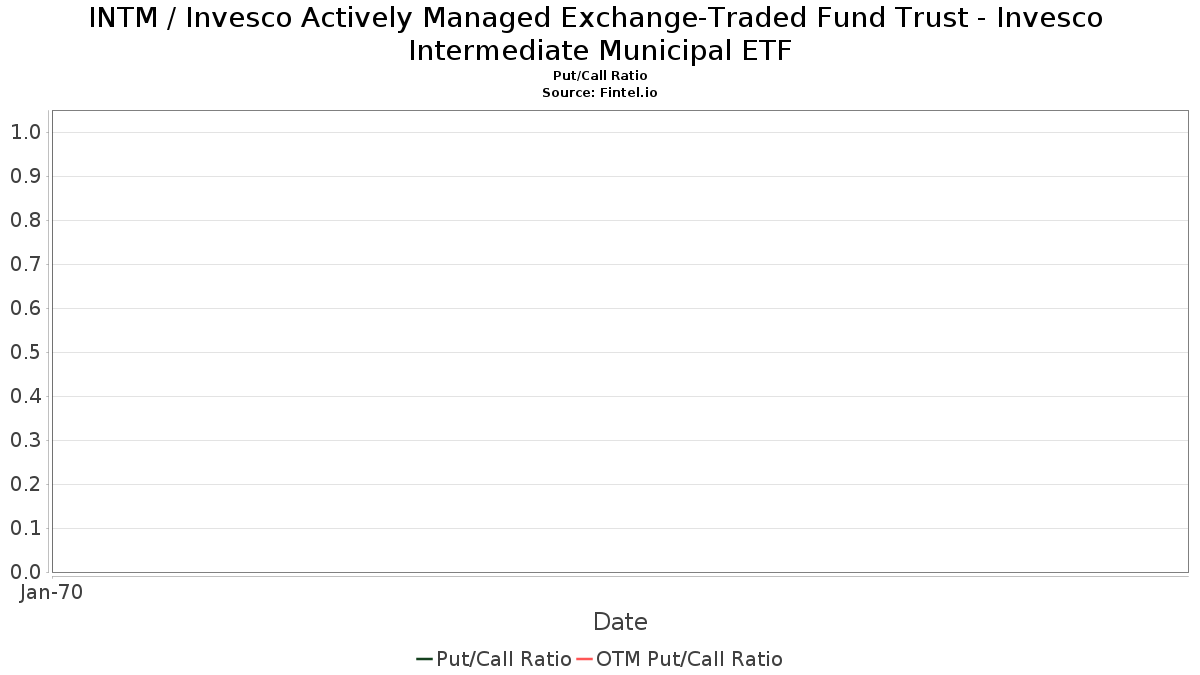
Task: Click the 0.1 y-axis tick label
Action: click(25, 528)
